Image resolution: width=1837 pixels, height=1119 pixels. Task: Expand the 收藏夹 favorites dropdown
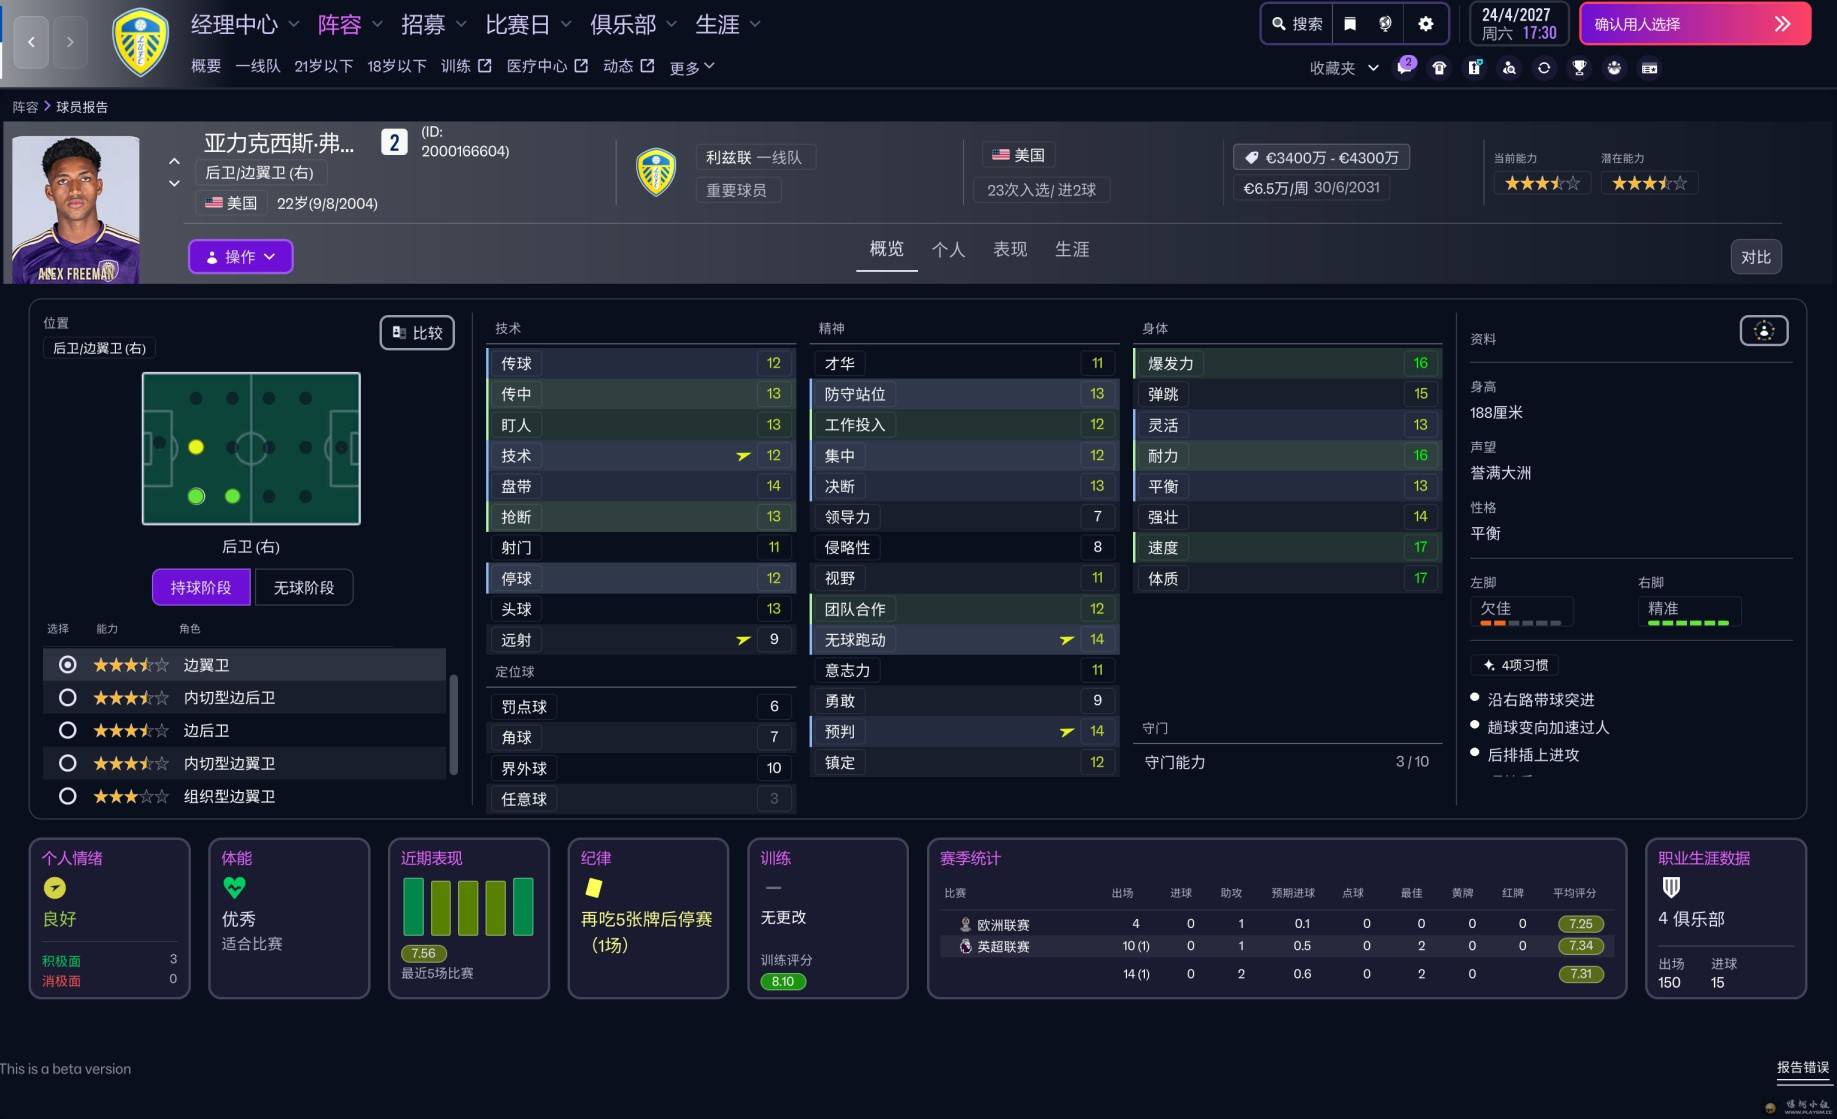pyautogui.click(x=1344, y=68)
